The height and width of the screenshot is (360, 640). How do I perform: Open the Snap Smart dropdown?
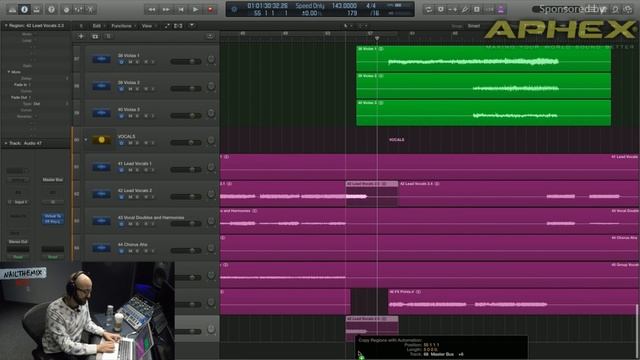474,26
